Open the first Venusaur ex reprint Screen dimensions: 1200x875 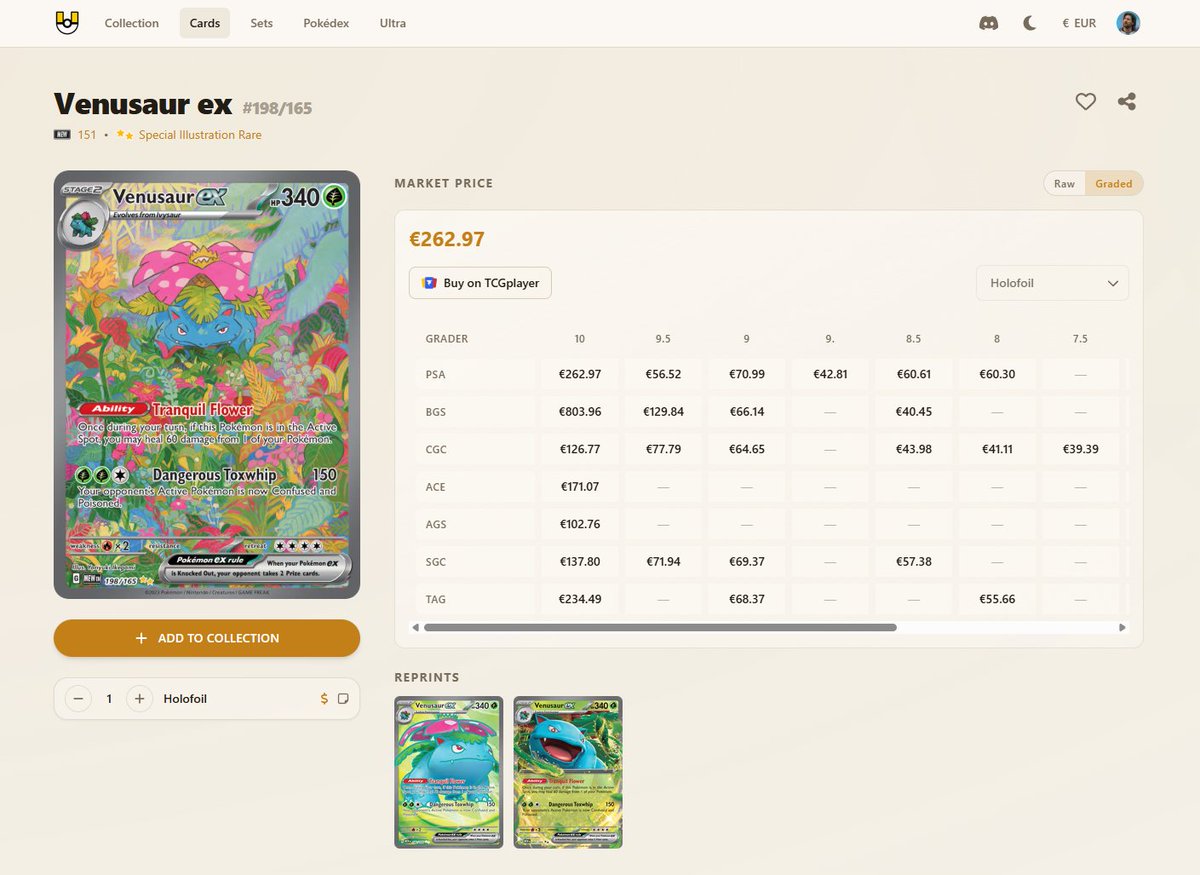(449, 772)
